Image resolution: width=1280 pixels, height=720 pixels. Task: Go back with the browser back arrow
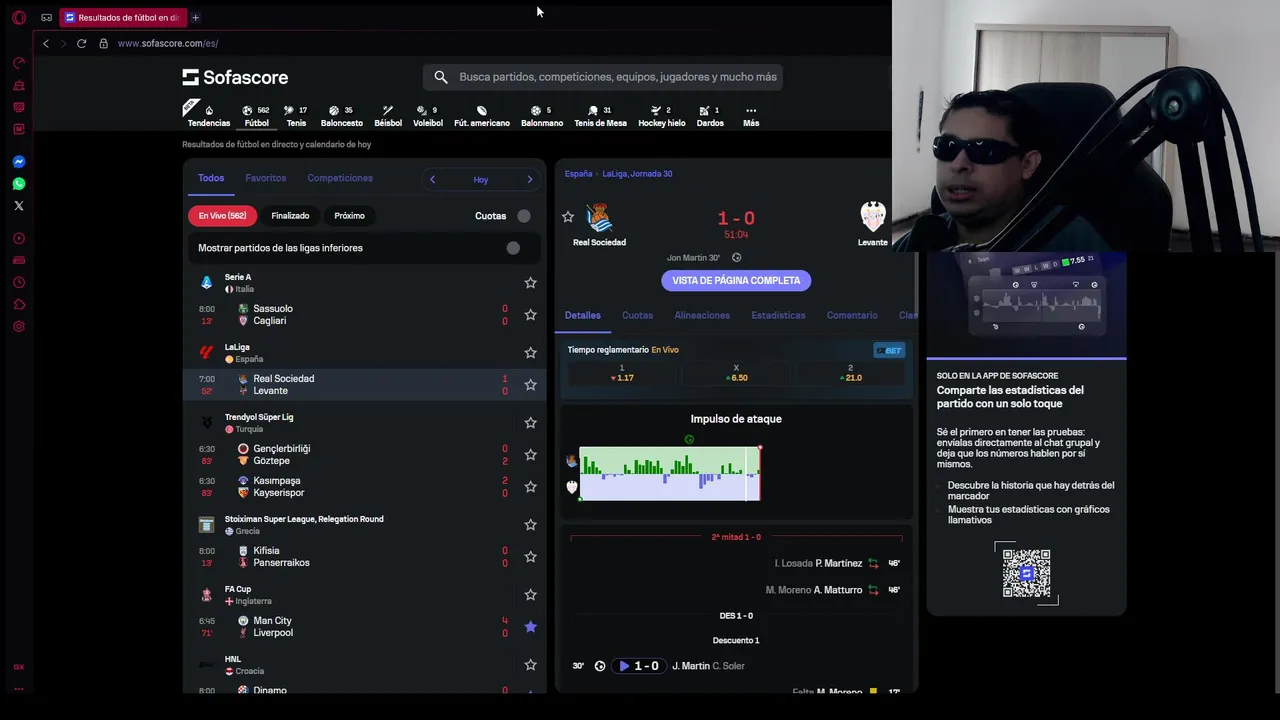coord(45,43)
